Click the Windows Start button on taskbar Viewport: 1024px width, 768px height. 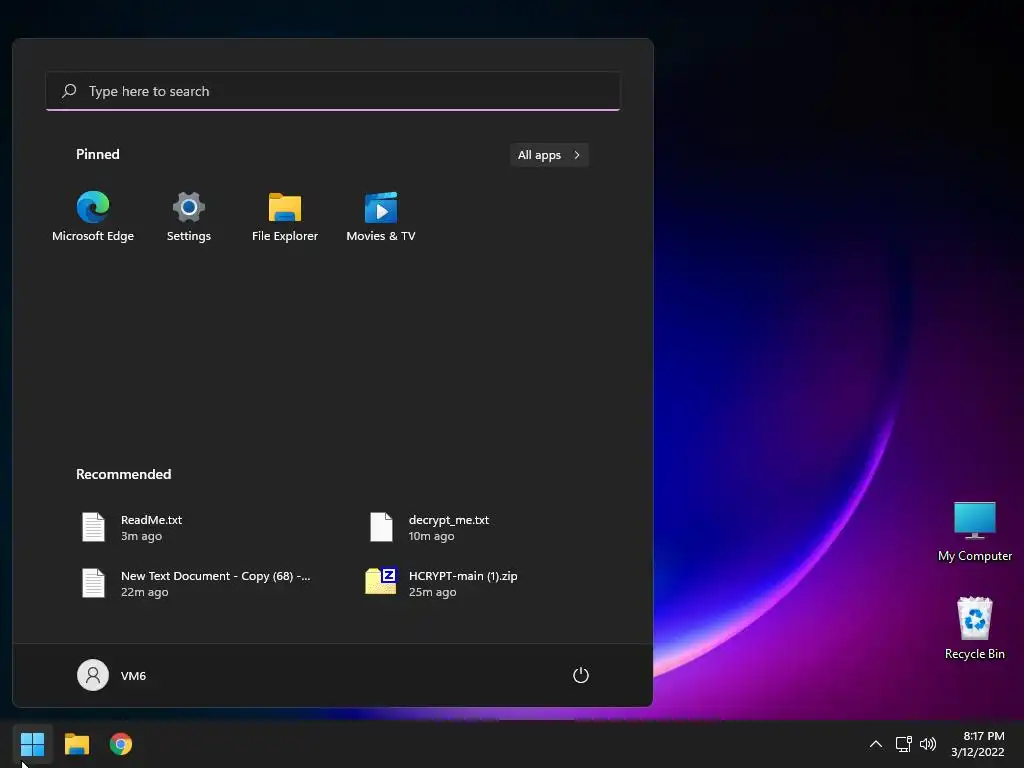pos(32,744)
